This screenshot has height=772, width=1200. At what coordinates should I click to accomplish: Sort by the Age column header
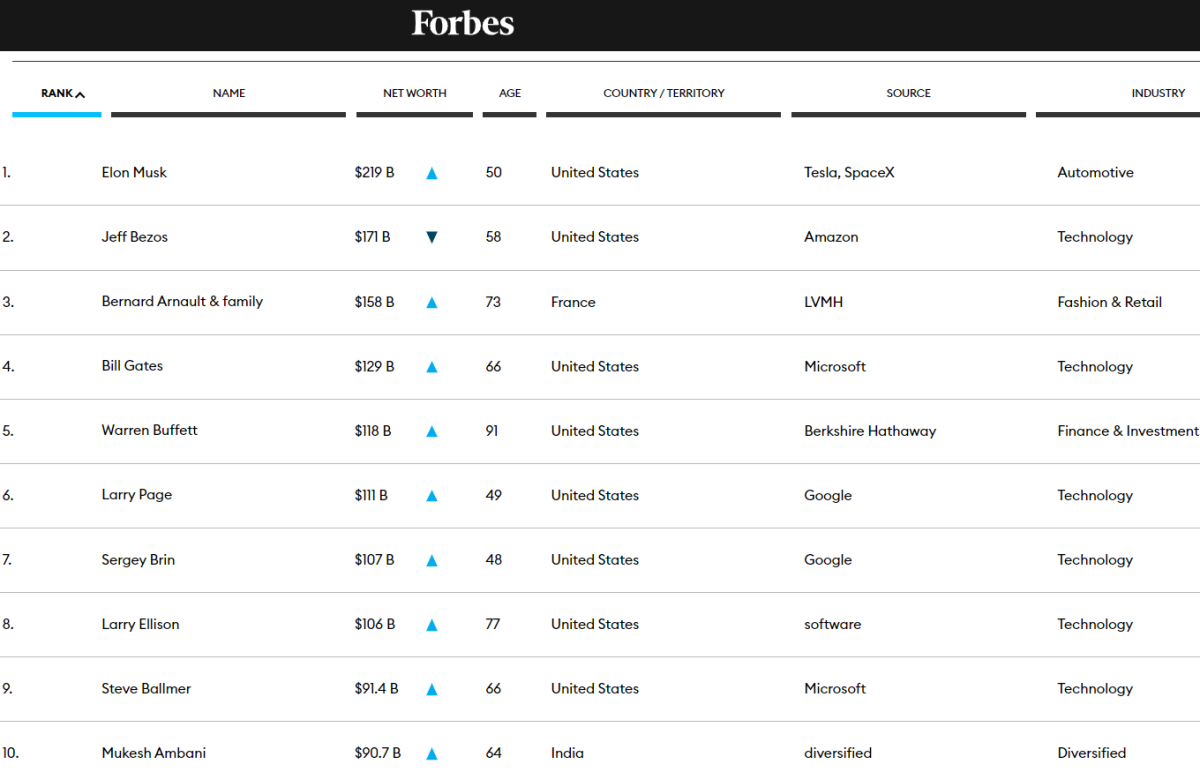coord(510,93)
